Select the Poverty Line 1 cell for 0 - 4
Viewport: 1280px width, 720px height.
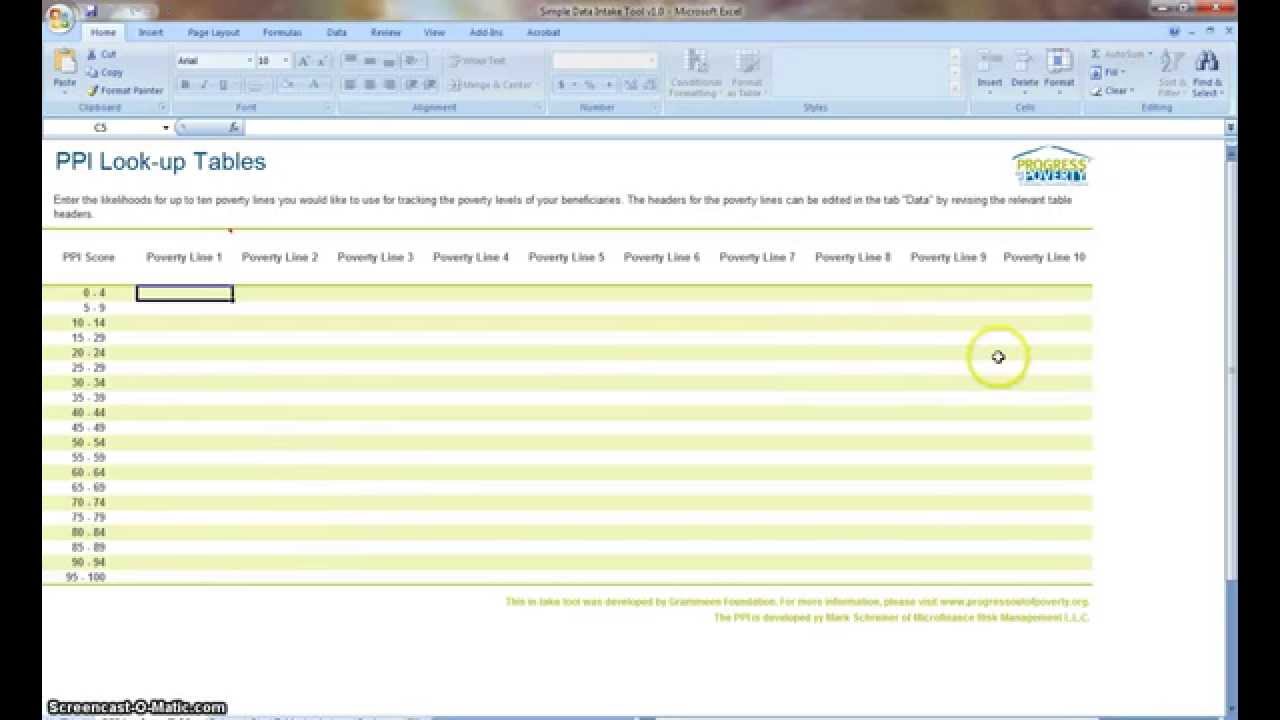(x=184, y=293)
